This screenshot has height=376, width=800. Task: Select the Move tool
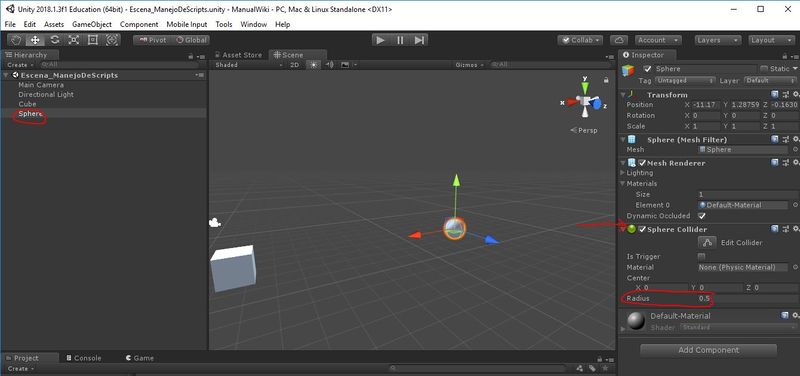pos(35,40)
